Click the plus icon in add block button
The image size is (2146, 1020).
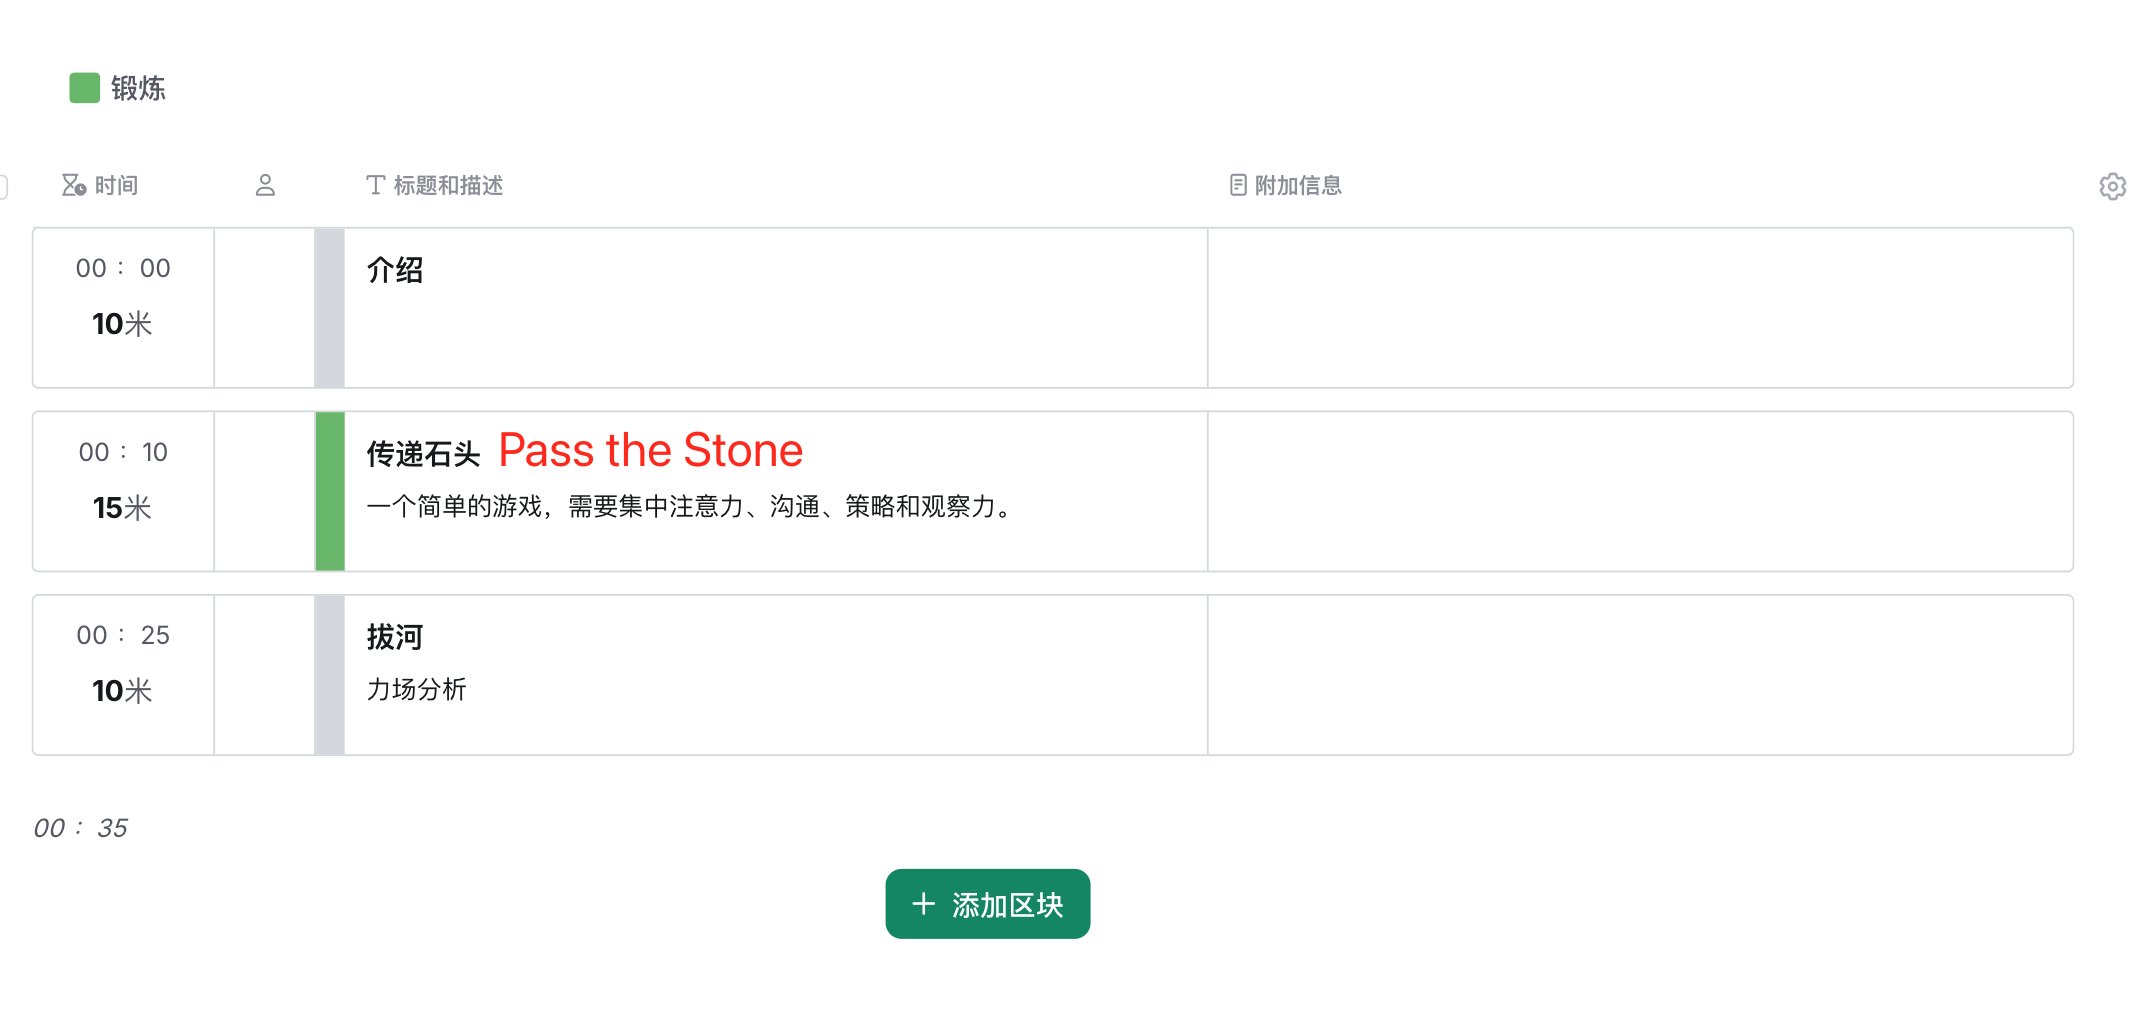click(923, 904)
